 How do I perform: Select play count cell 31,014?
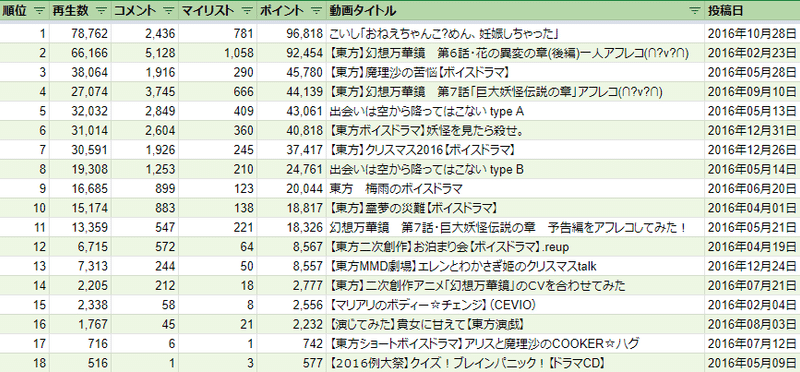80,131
